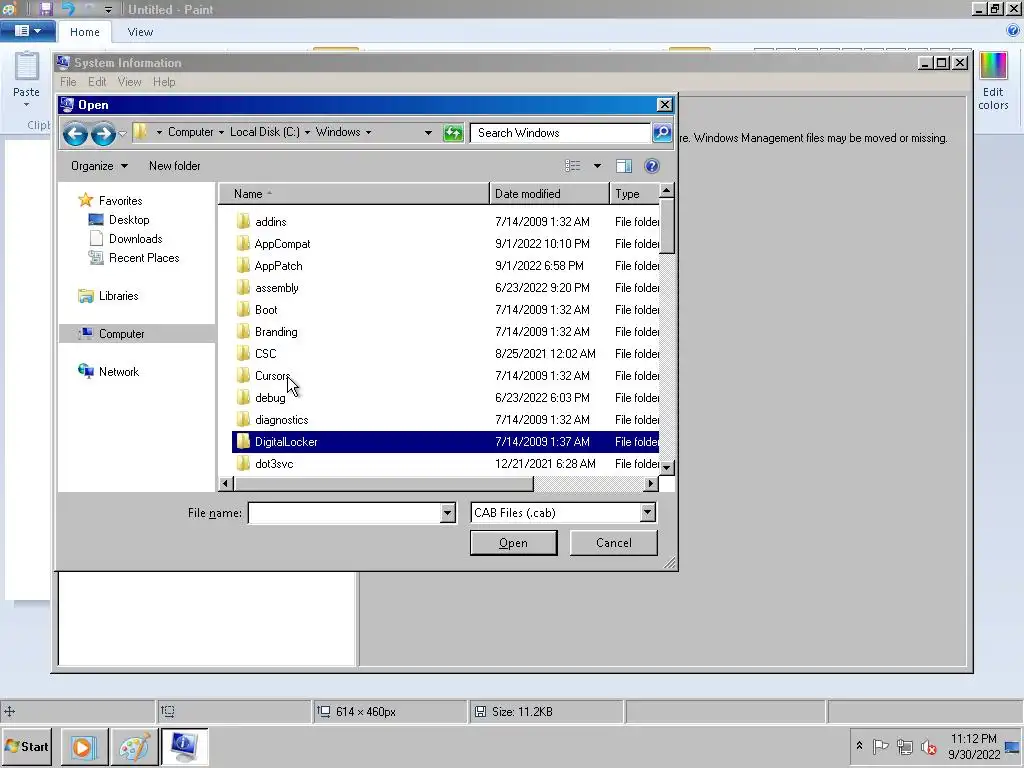This screenshot has height=768, width=1024.
Task: Click the Open dialog help icon
Action: [x=652, y=166]
